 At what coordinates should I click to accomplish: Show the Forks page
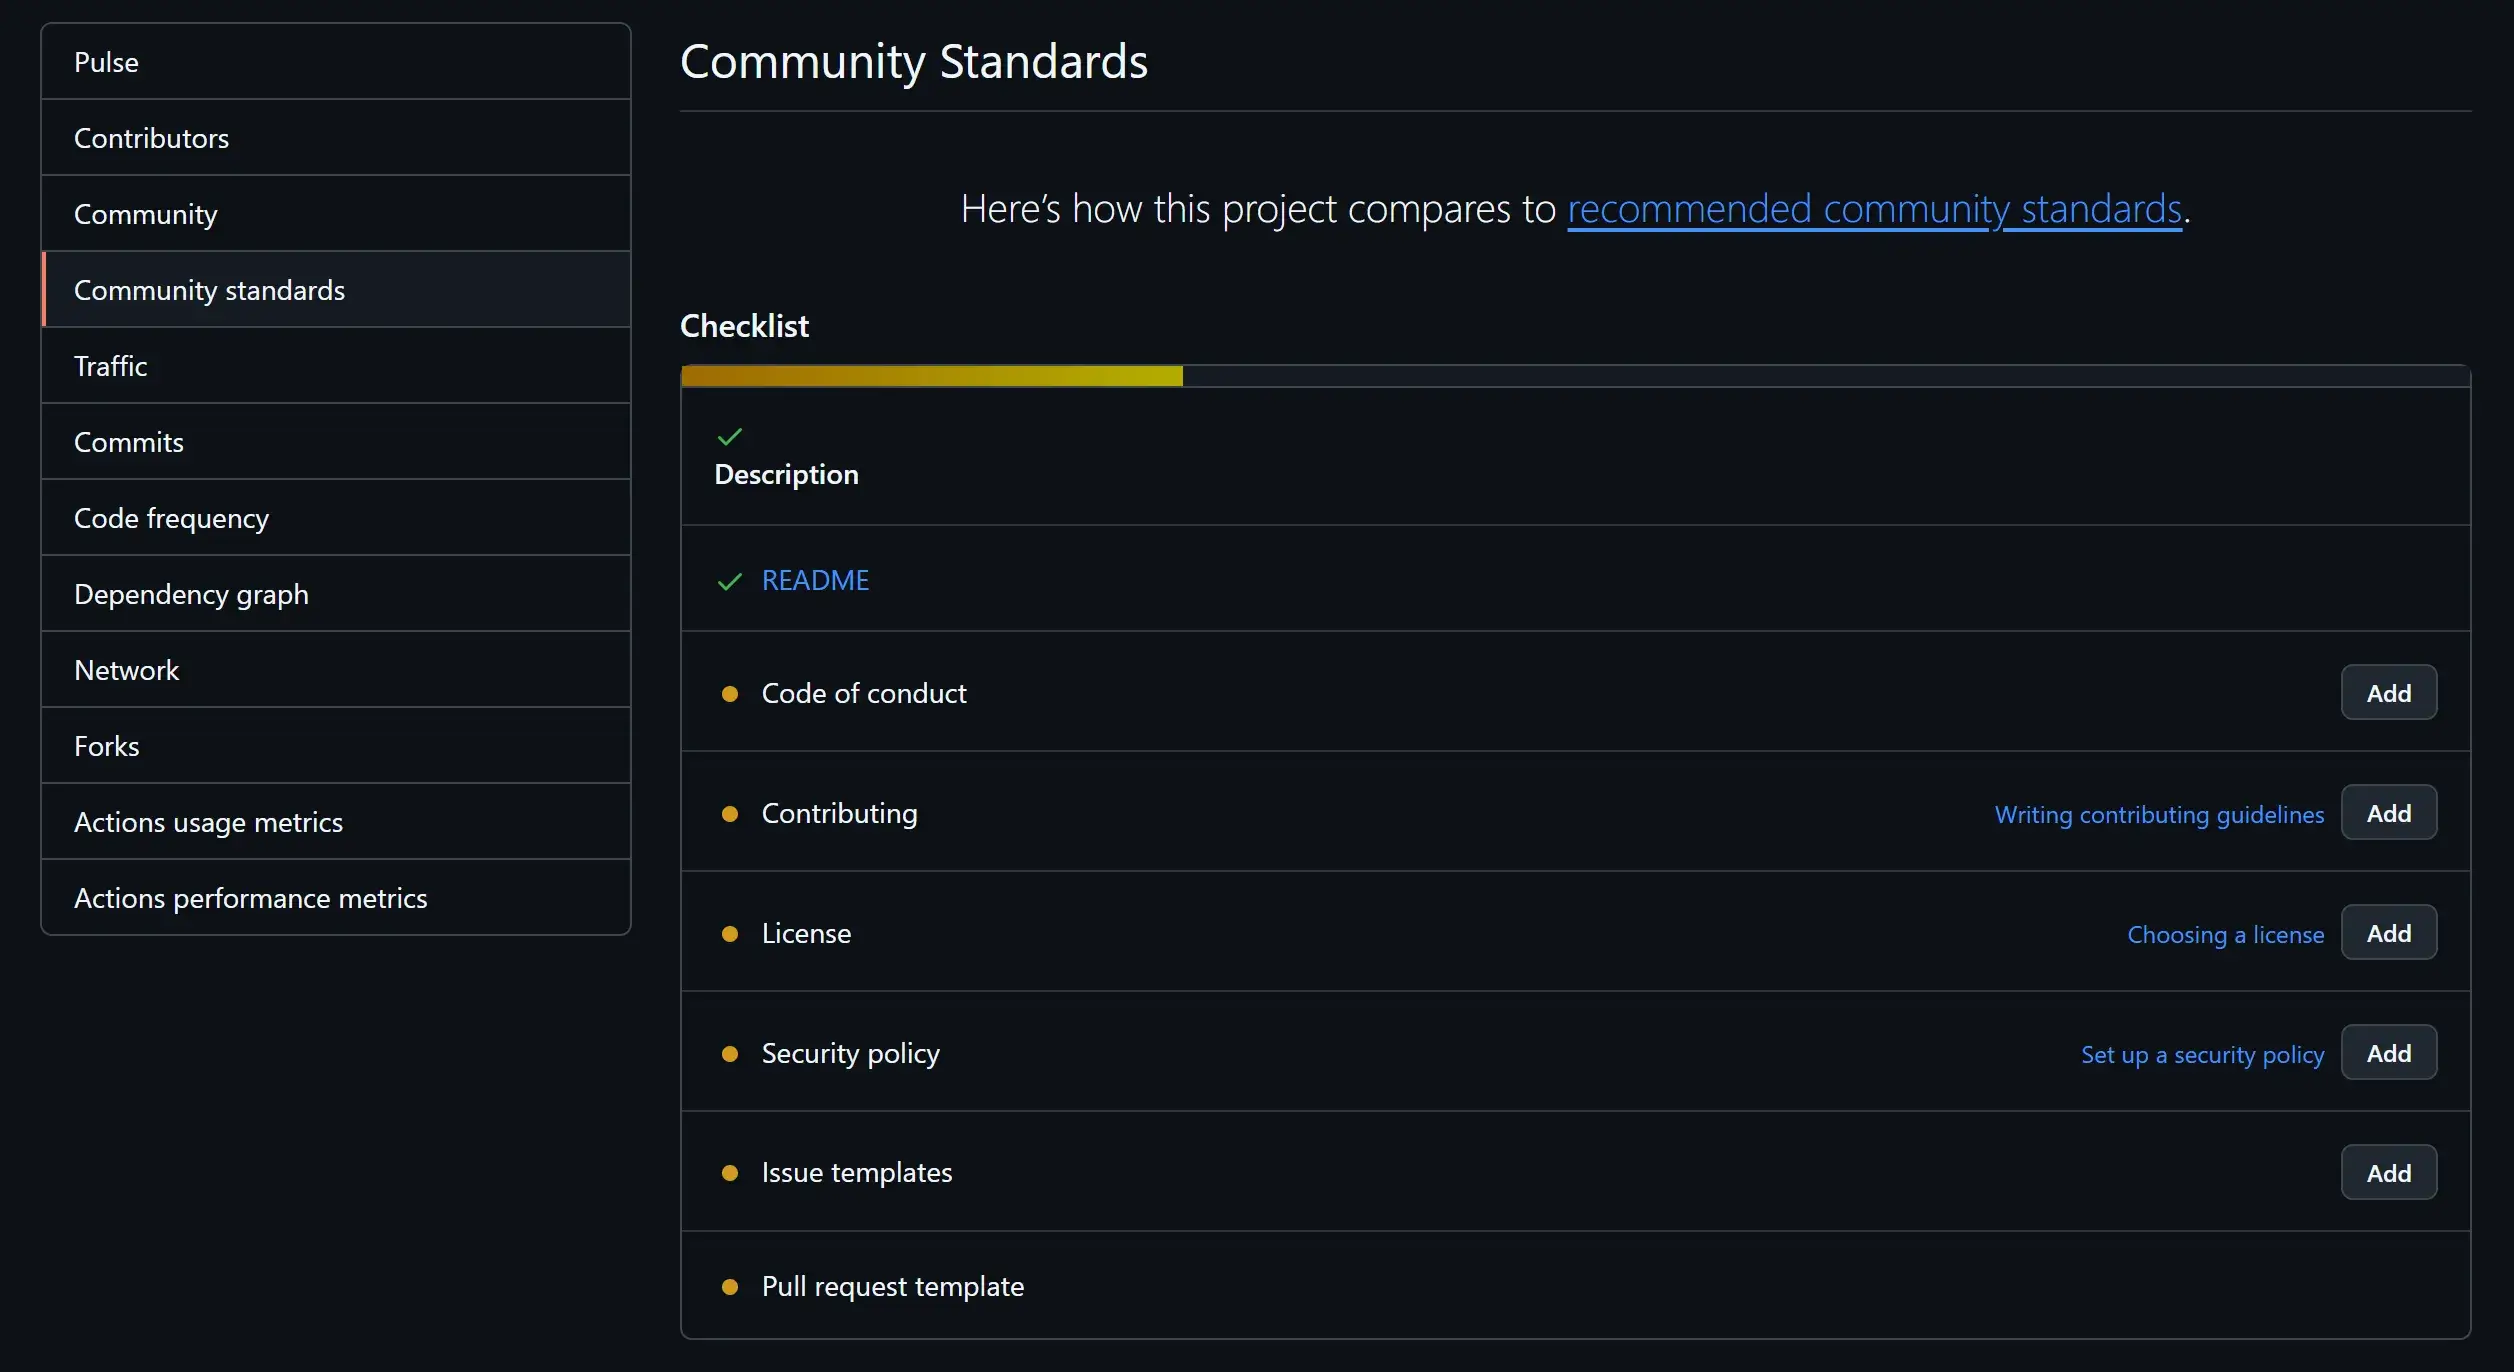(x=106, y=746)
